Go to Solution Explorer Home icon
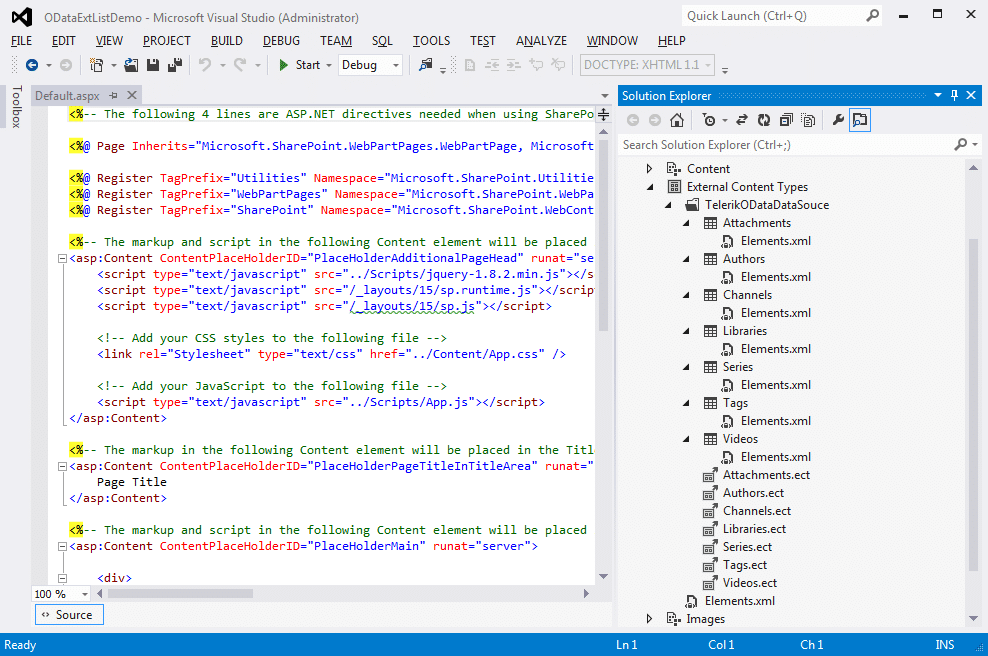 pyautogui.click(x=677, y=120)
